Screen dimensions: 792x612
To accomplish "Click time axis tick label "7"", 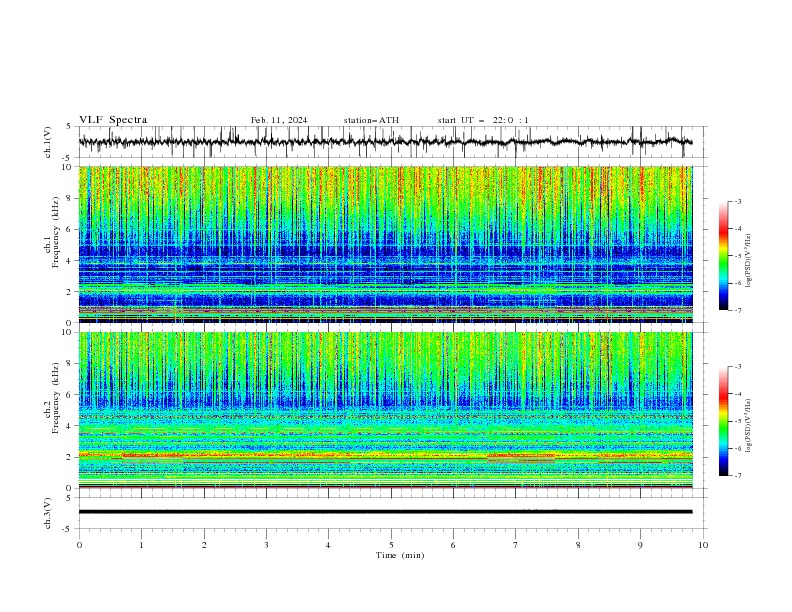I will pyautogui.click(x=516, y=545).
